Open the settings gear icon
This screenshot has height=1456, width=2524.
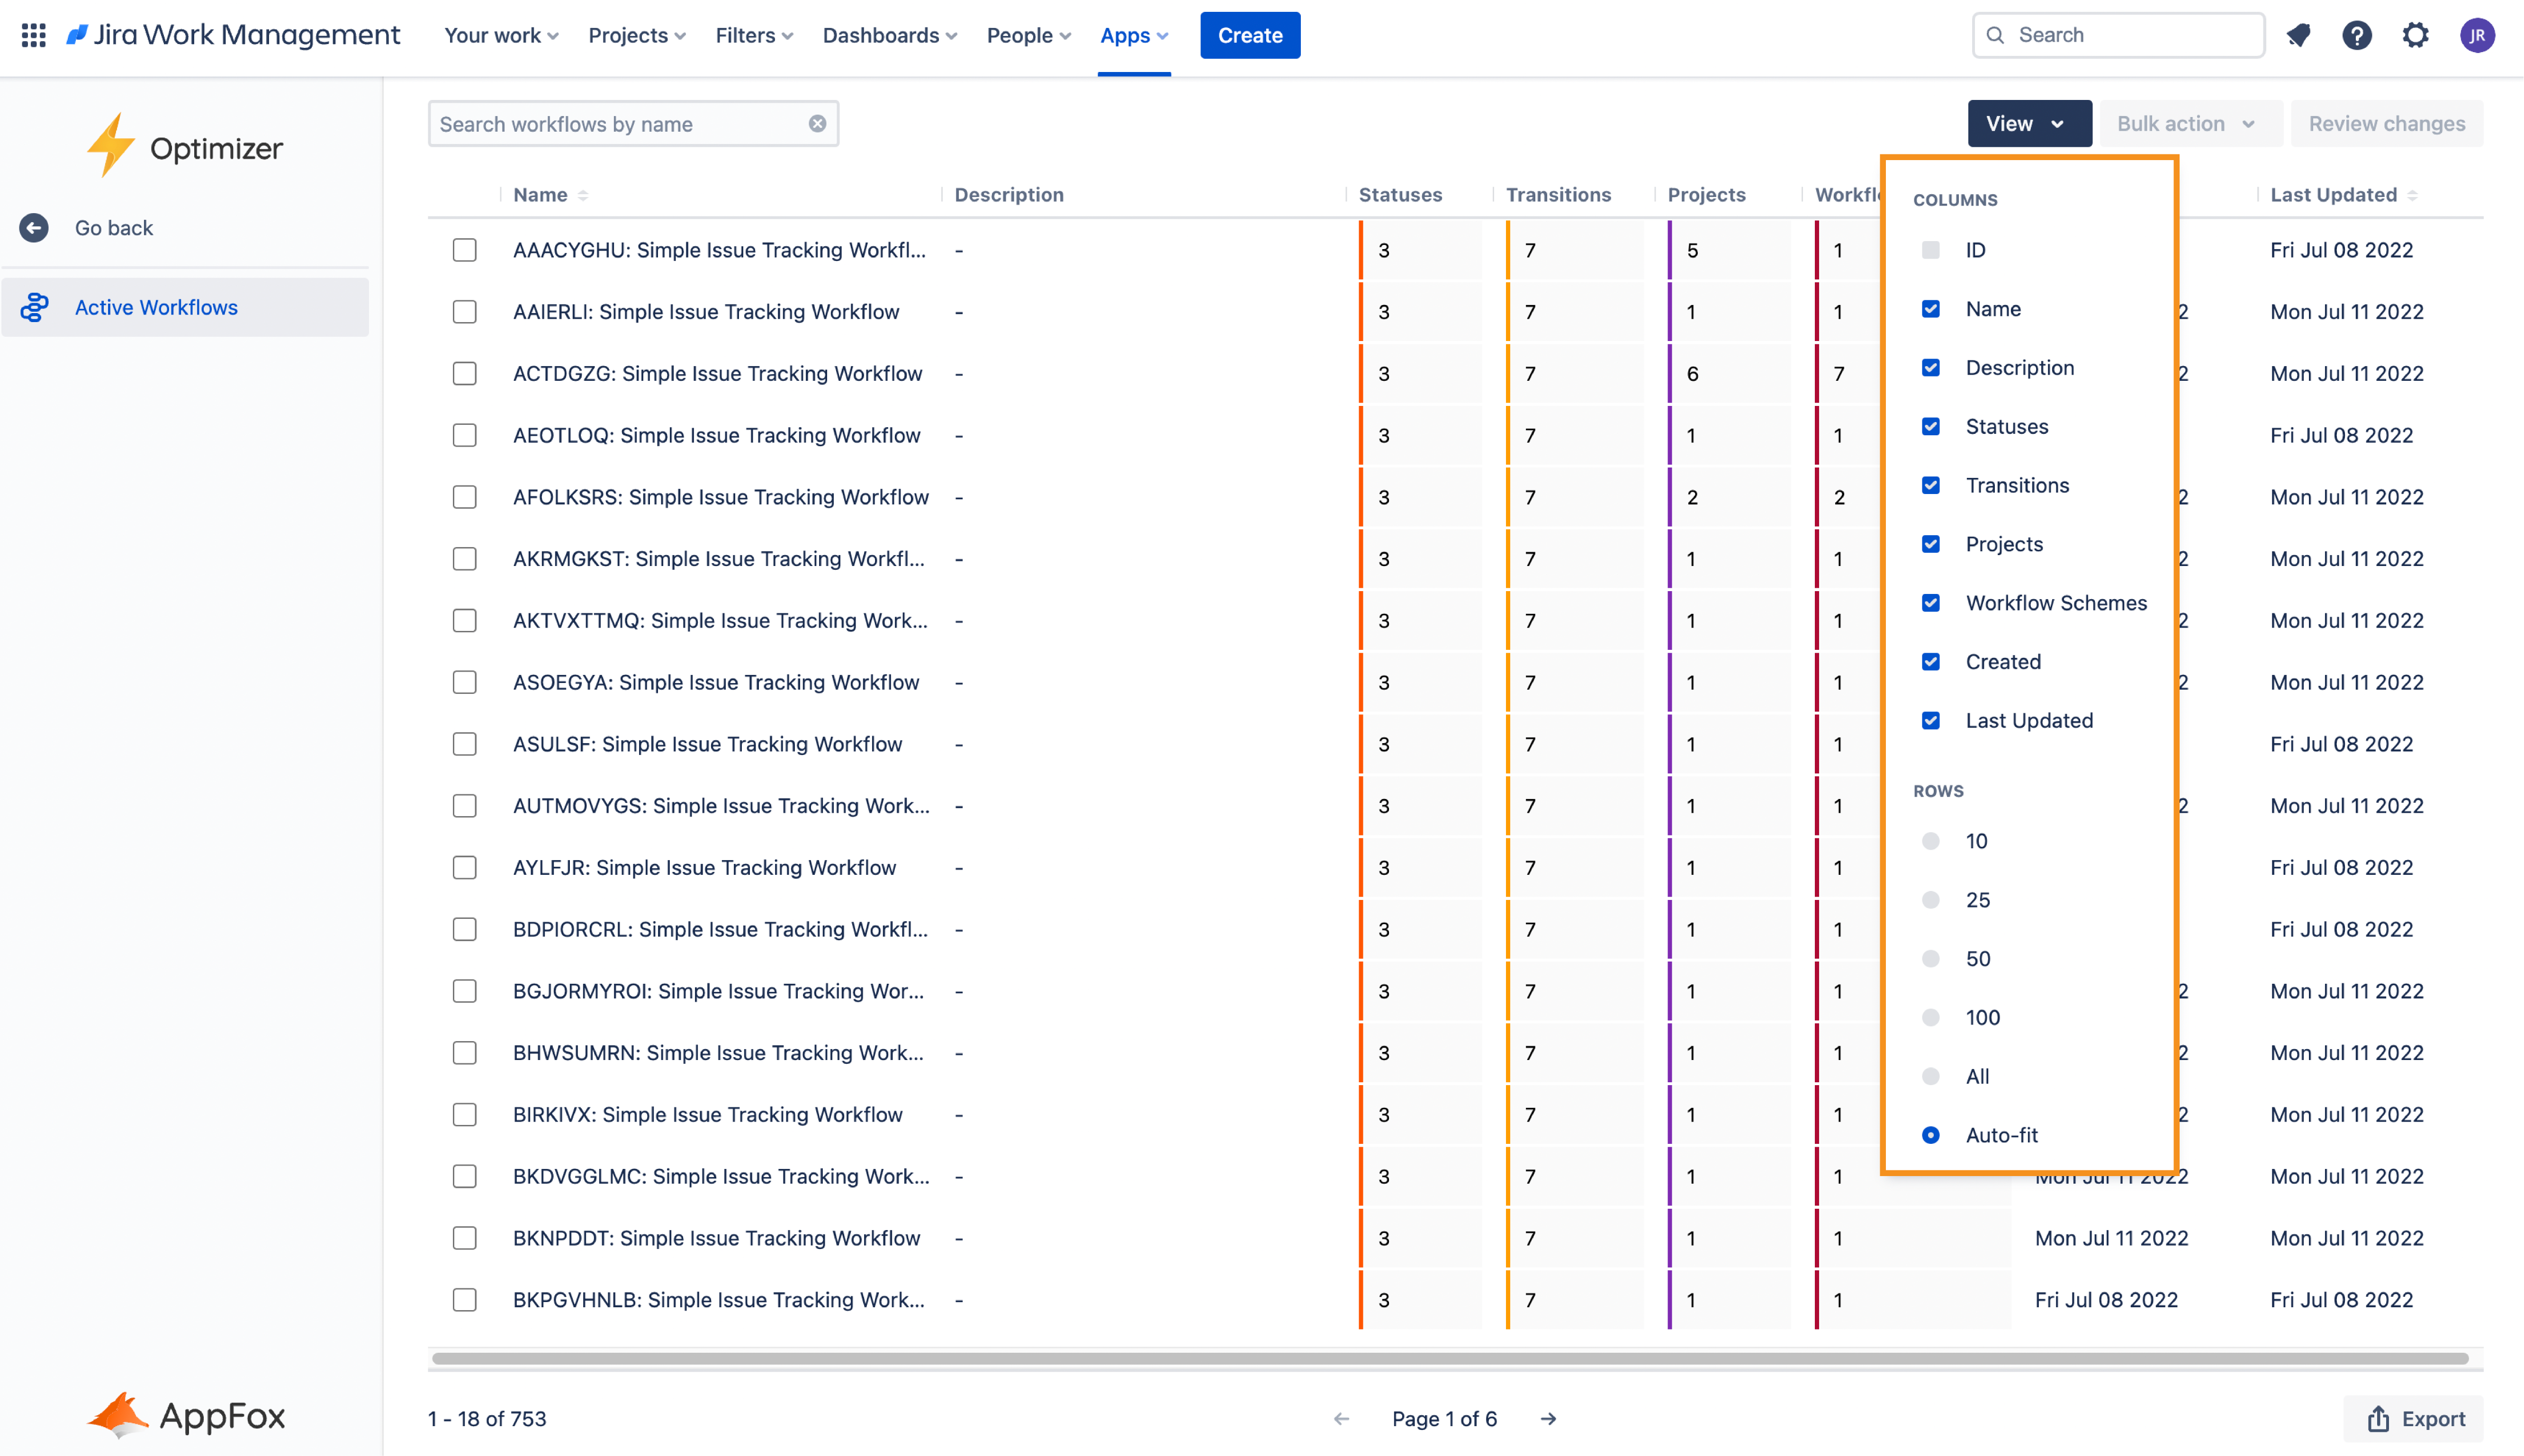click(x=2415, y=35)
